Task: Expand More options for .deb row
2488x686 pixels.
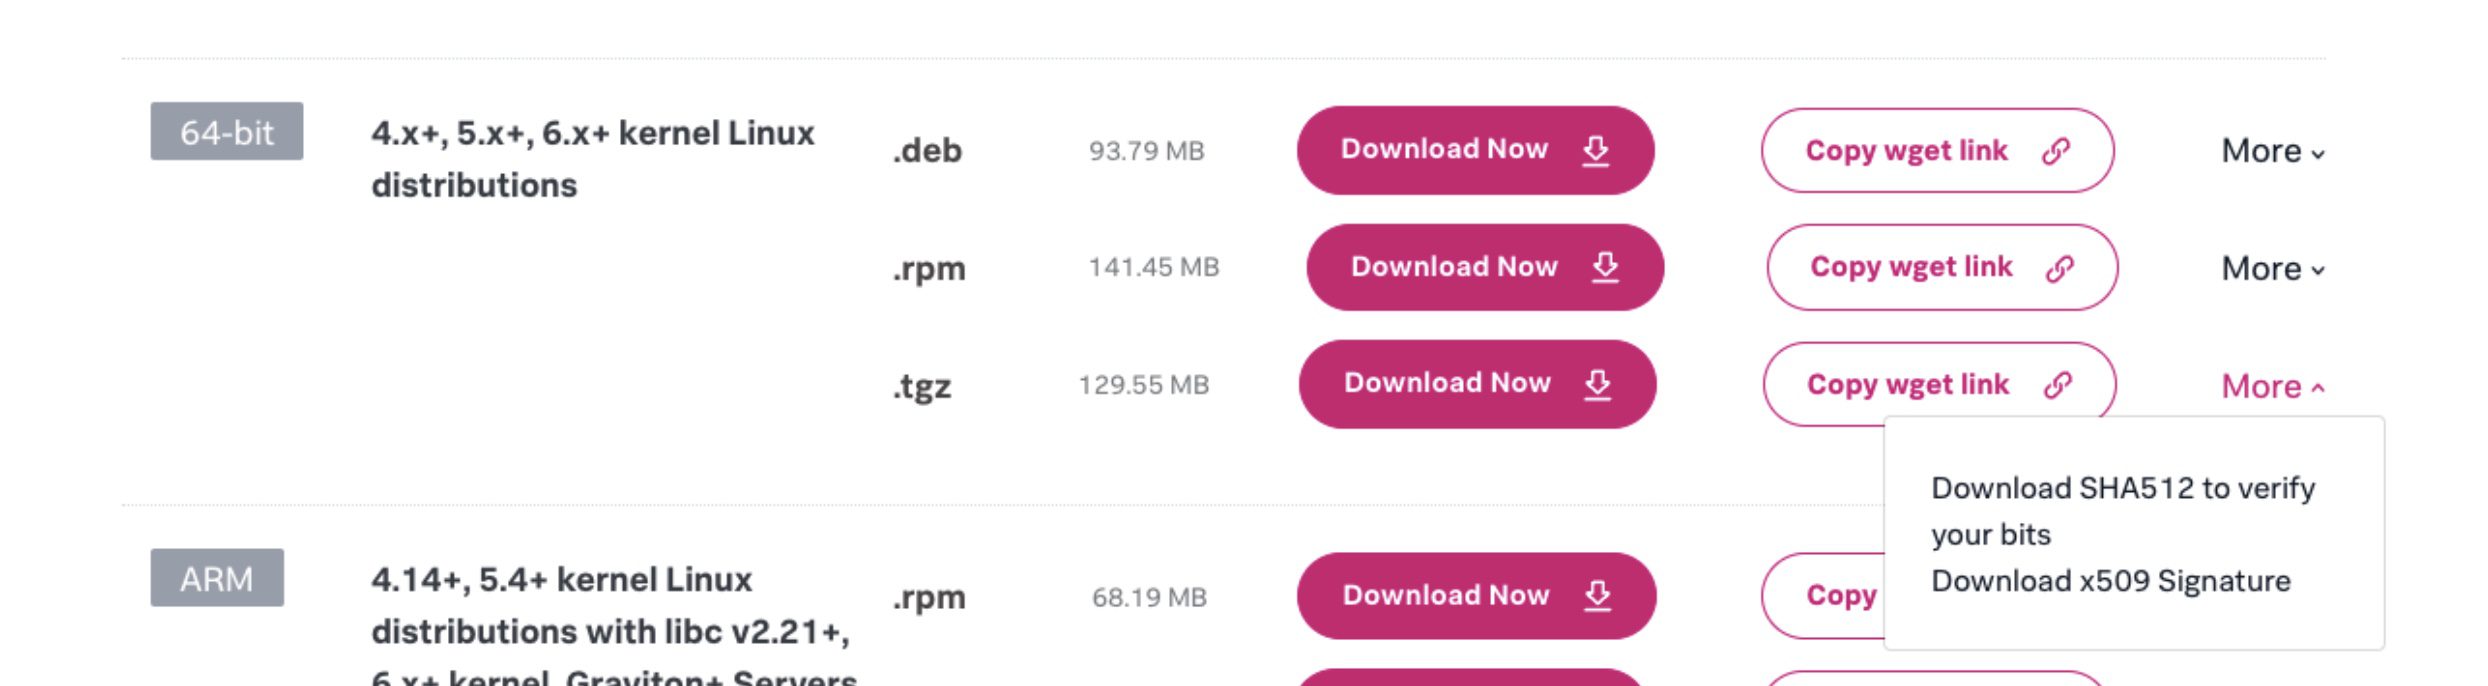Action: coord(2273,151)
